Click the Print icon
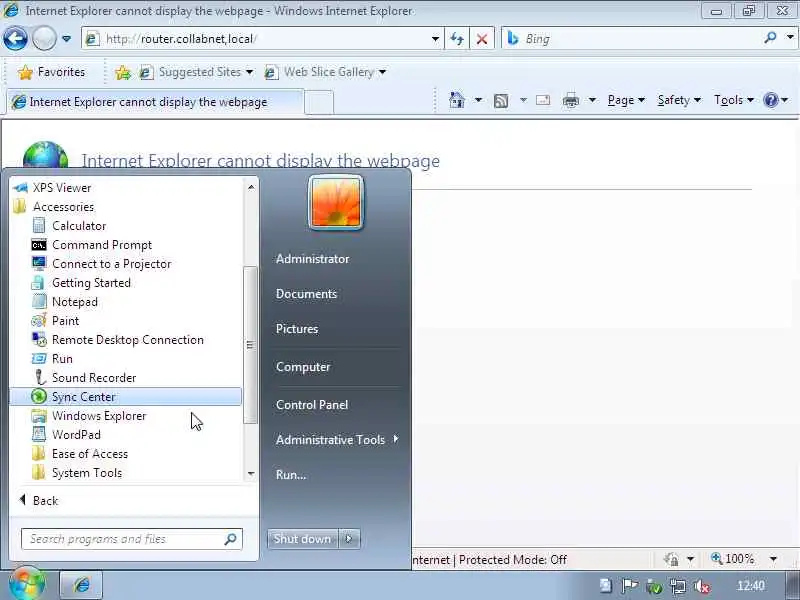800x600 pixels. (570, 101)
